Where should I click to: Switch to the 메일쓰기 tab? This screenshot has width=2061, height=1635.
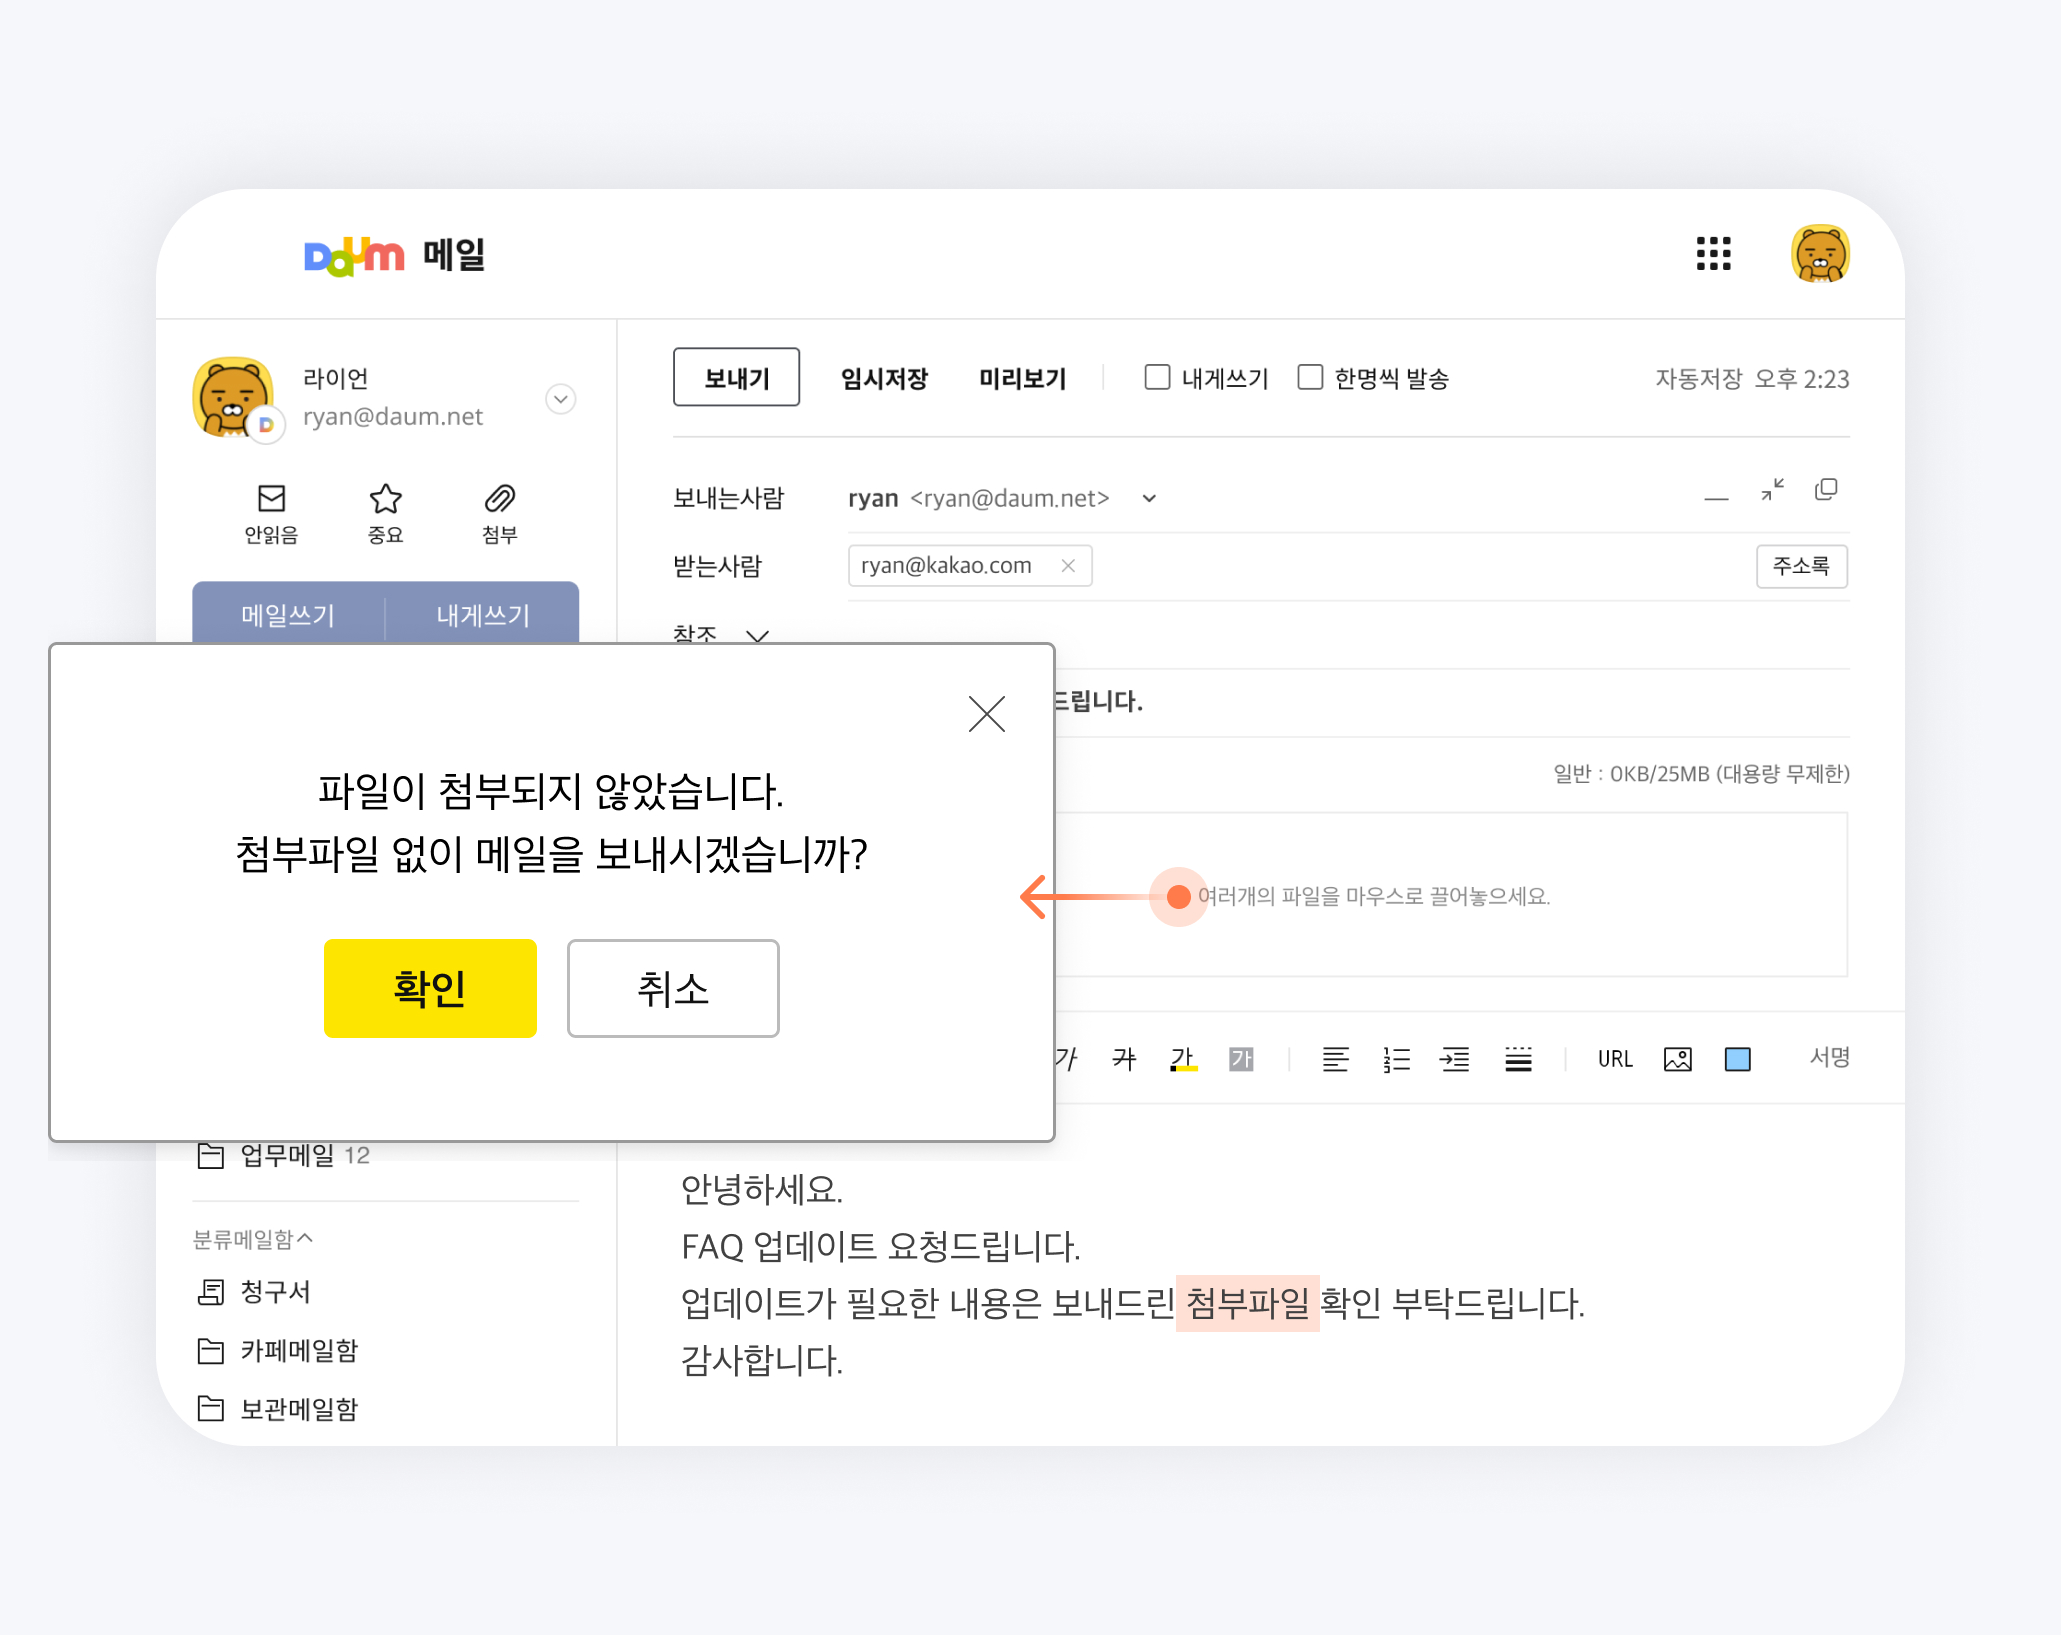(288, 614)
